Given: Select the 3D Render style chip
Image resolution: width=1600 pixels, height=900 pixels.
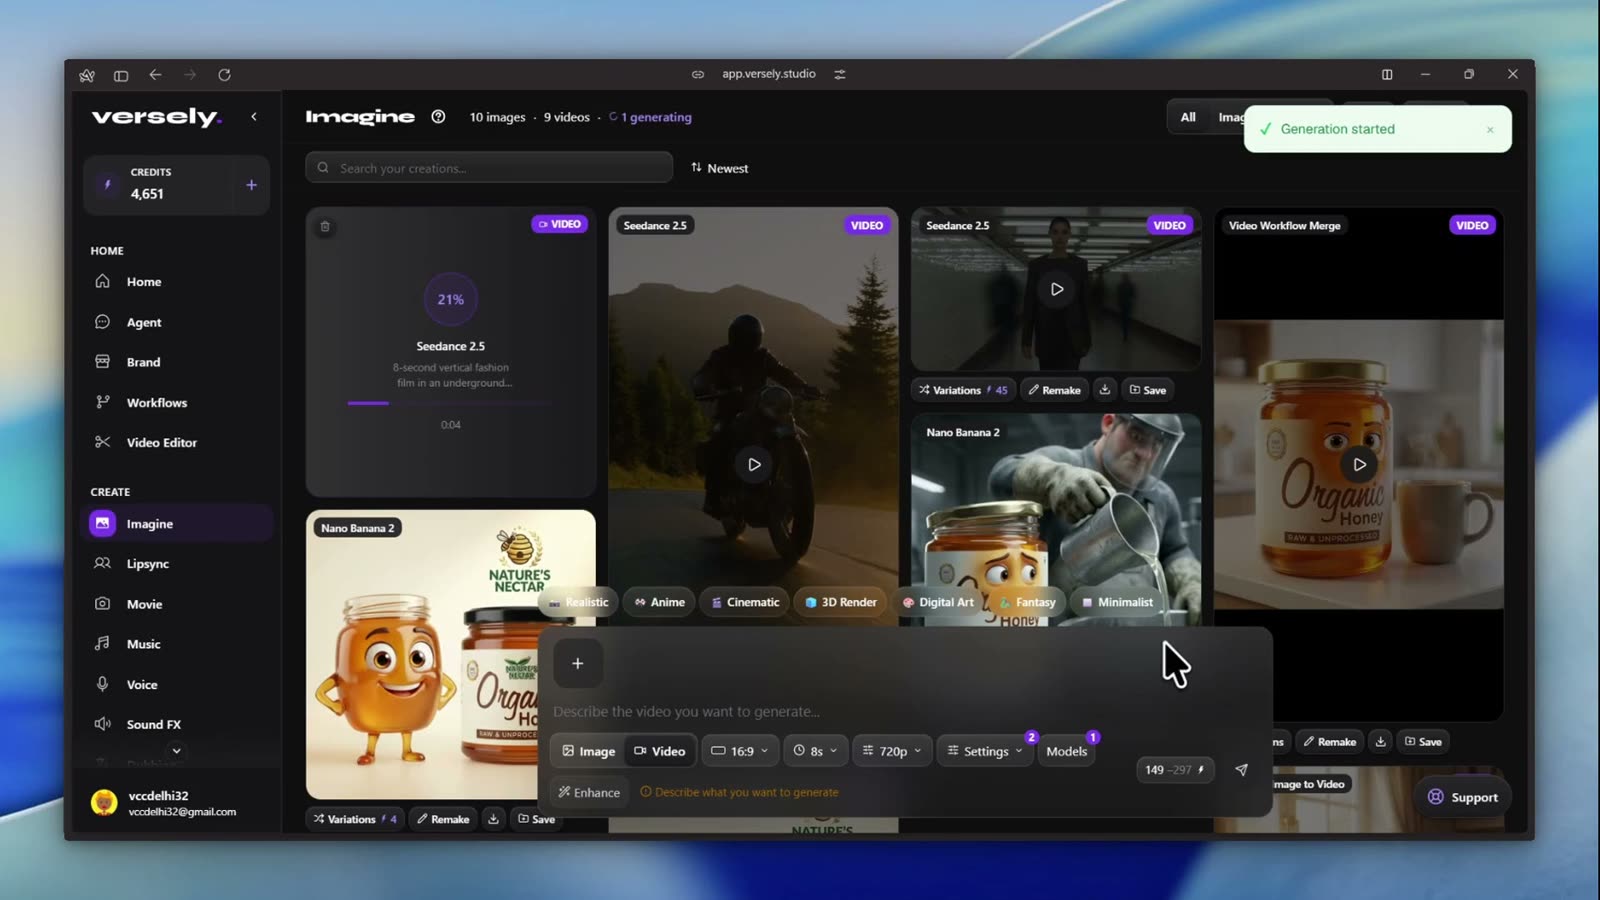Looking at the screenshot, I should coord(841,602).
